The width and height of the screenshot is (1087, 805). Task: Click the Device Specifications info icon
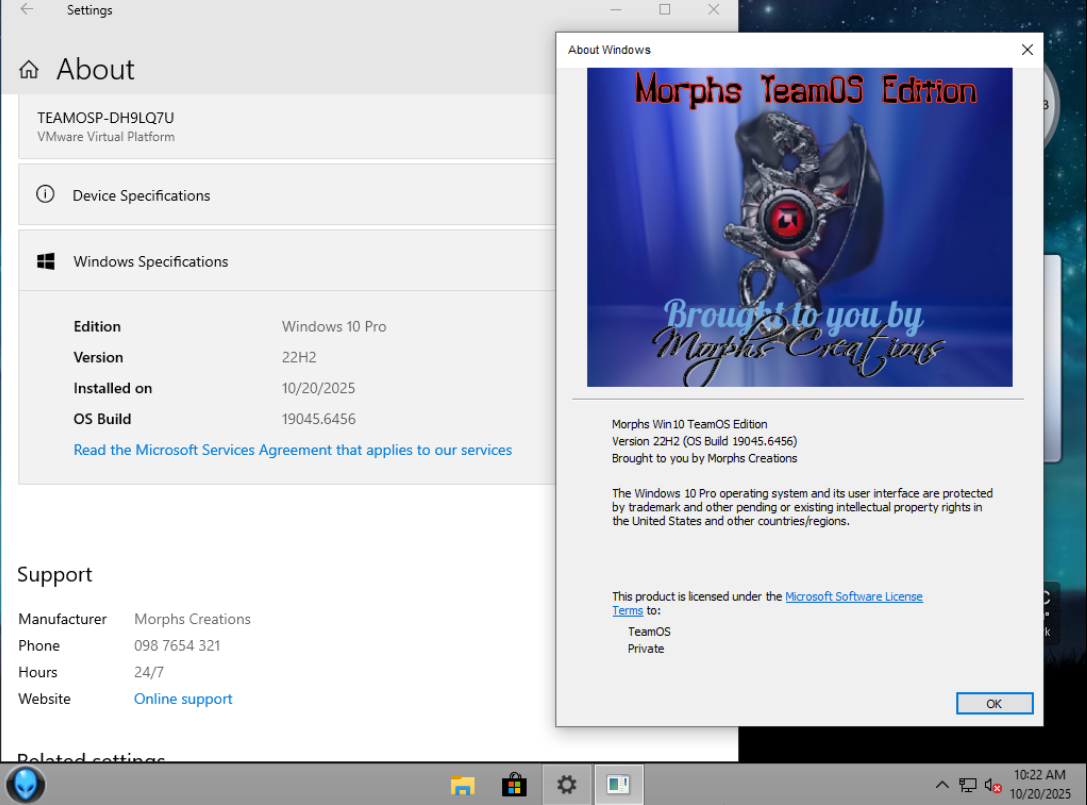(x=45, y=194)
